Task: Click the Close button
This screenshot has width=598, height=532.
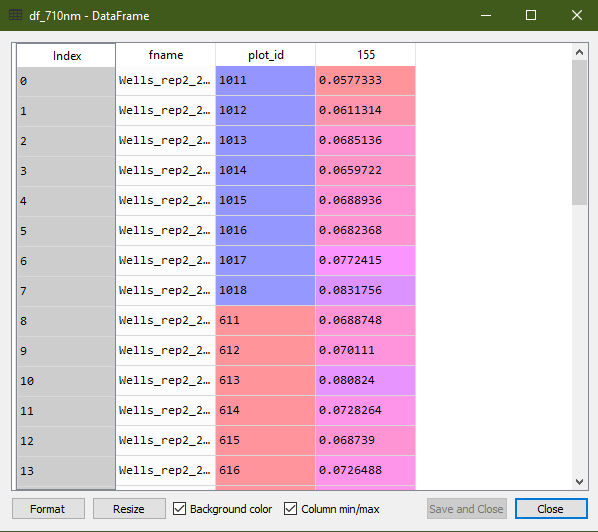Action: coord(551,509)
